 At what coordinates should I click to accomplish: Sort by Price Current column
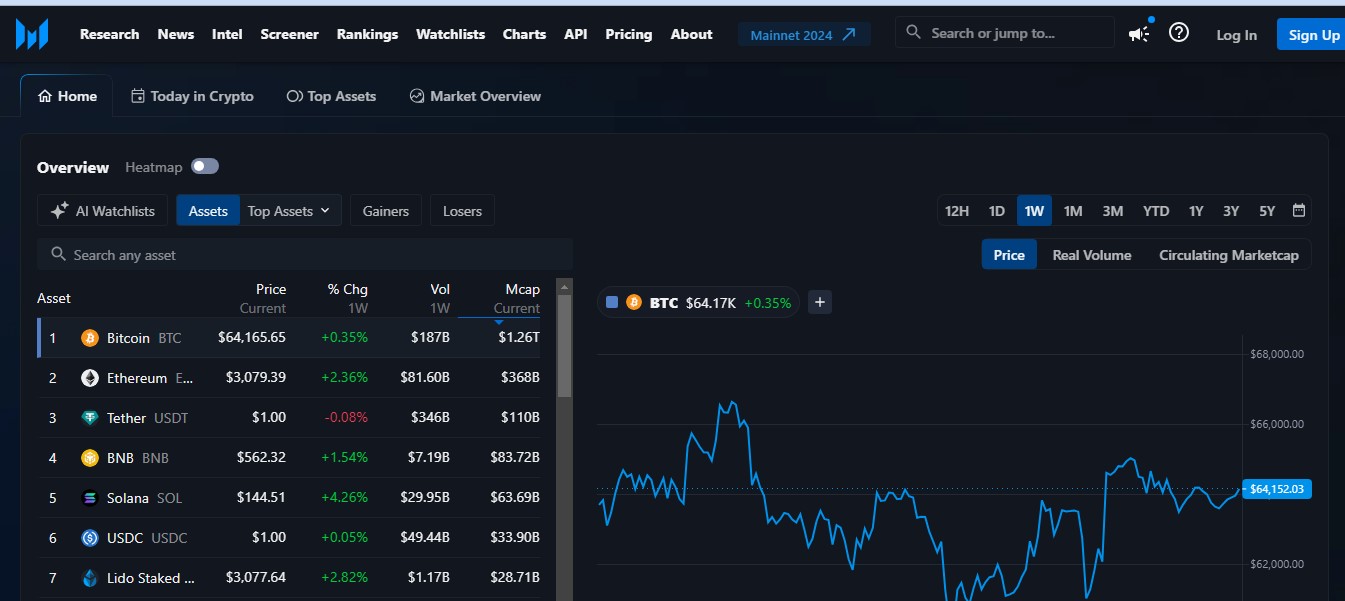click(x=263, y=298)
